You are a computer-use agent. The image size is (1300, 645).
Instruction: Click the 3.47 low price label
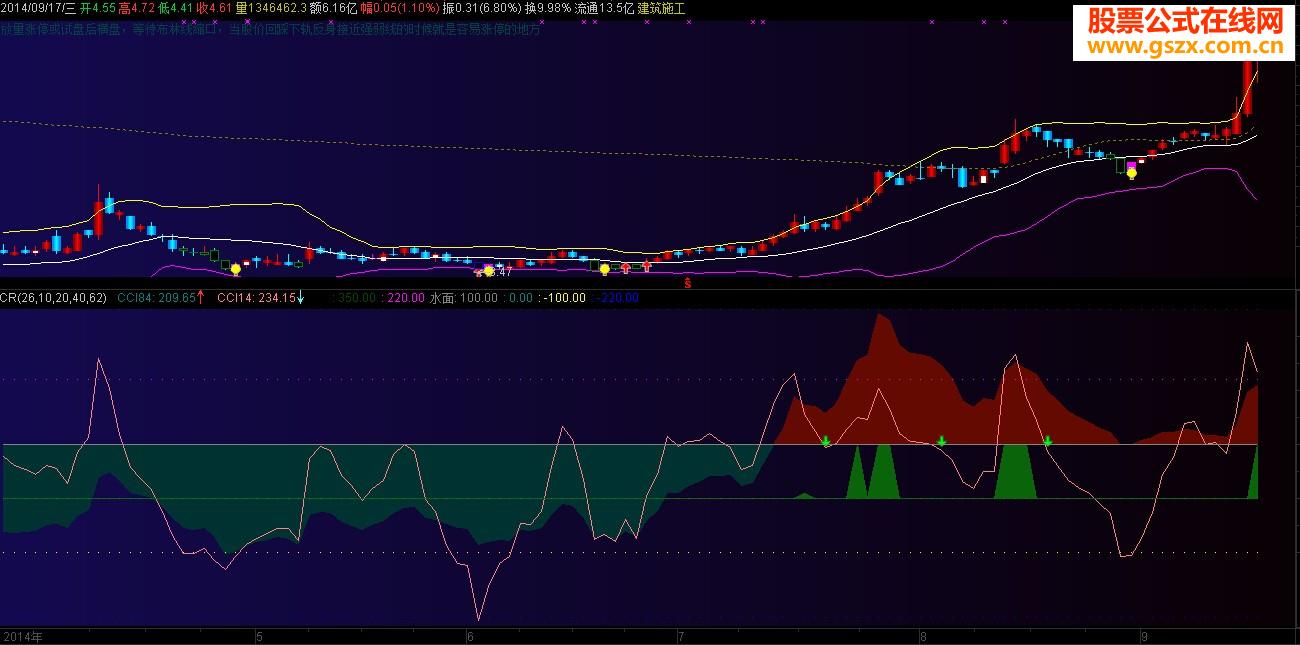[500, 271]
